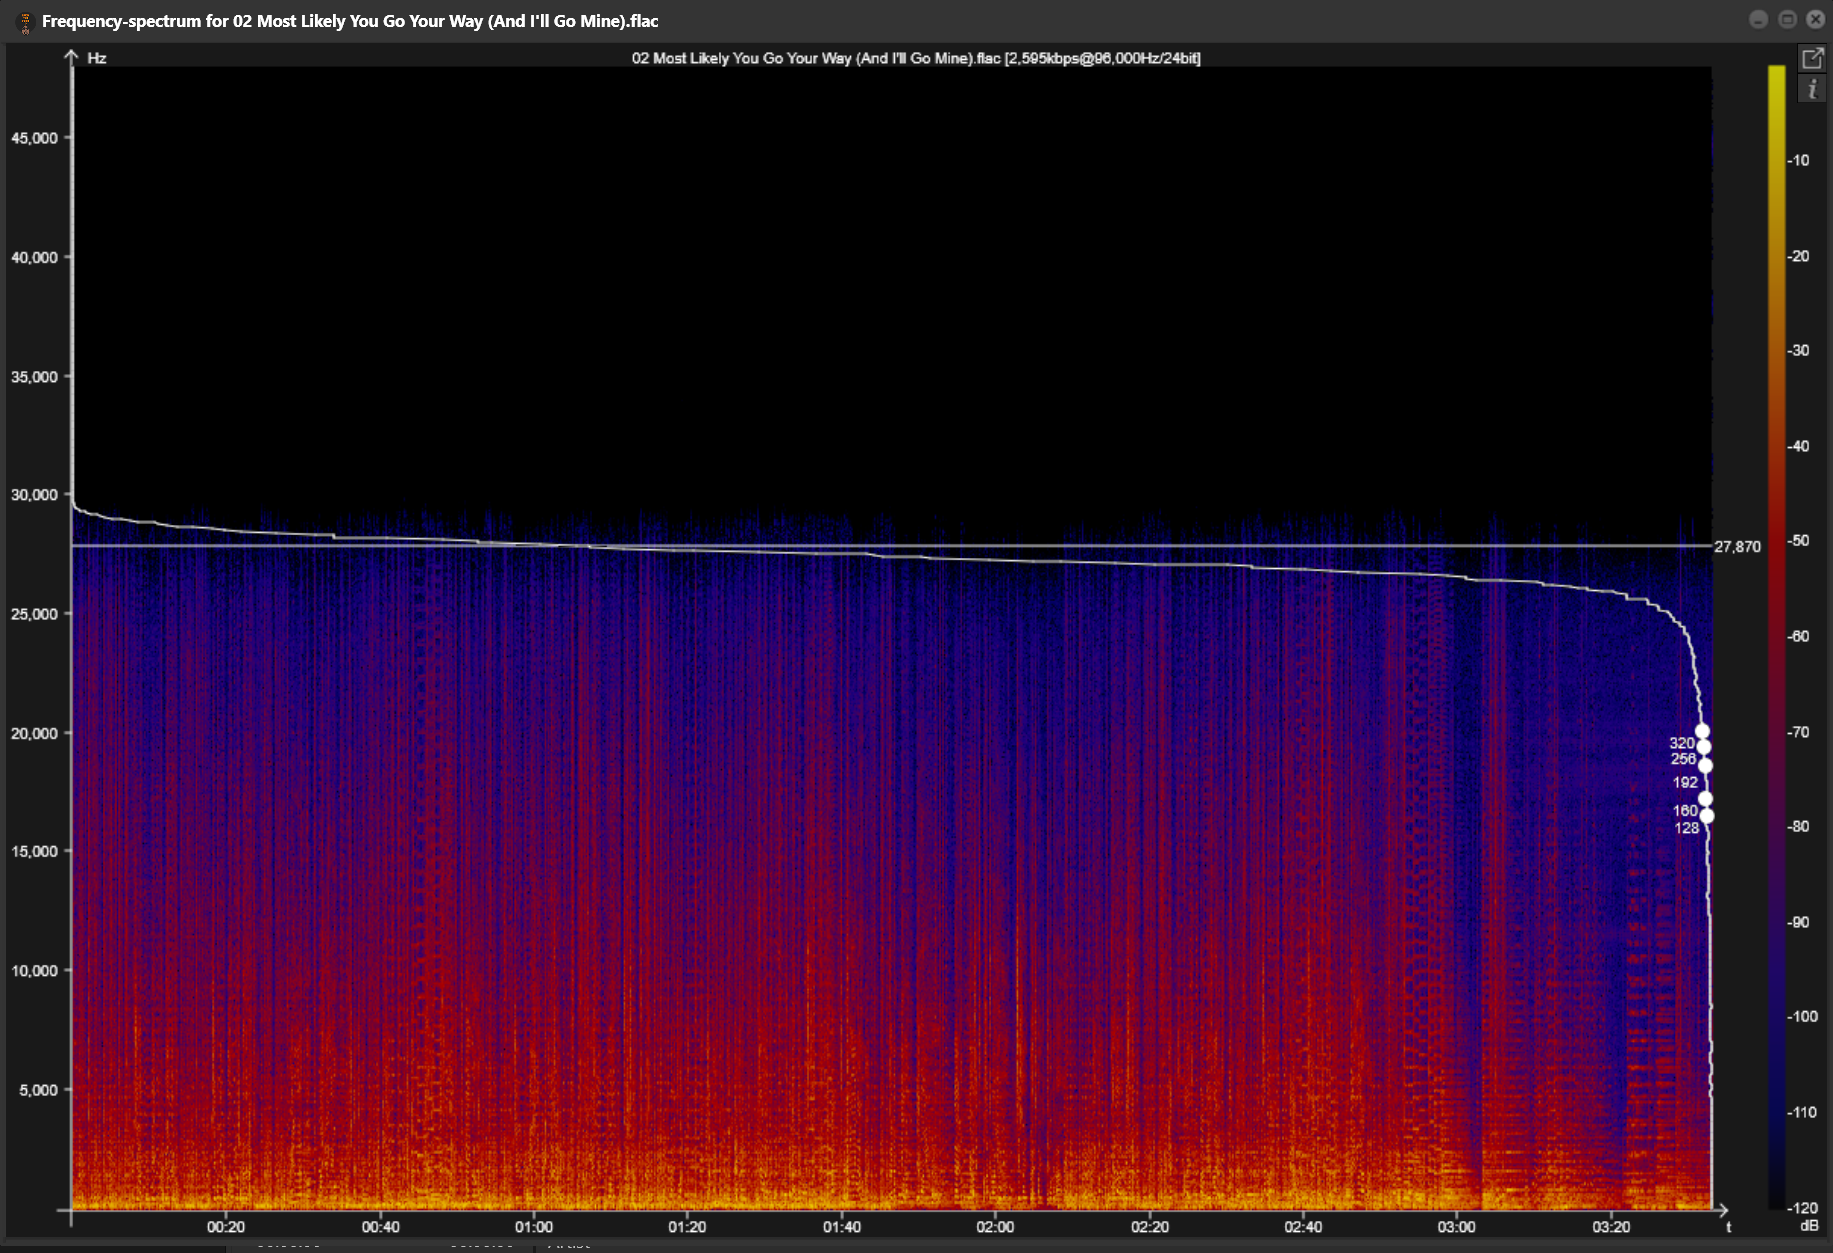Pick the 160 bitrate marker label

point(1685,811)
